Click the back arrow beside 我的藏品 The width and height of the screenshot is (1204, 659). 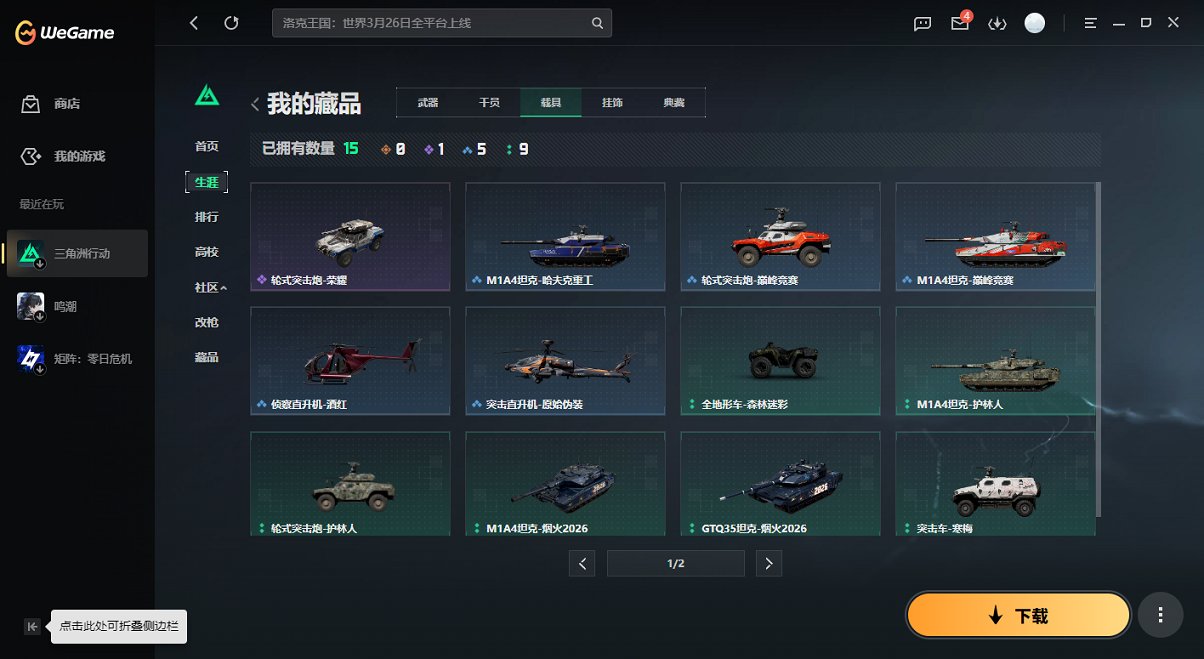pos(255,101)
